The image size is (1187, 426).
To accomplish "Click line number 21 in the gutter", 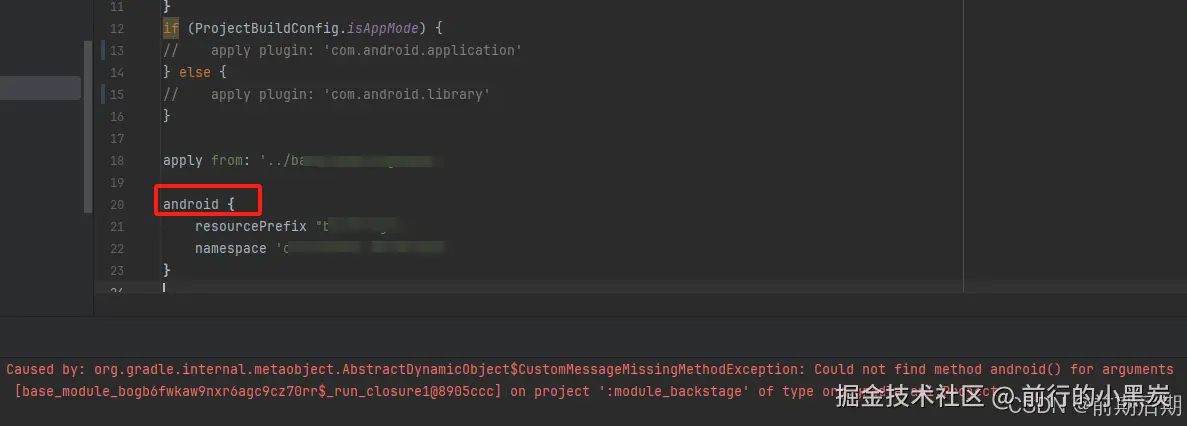I will [117, 226].
